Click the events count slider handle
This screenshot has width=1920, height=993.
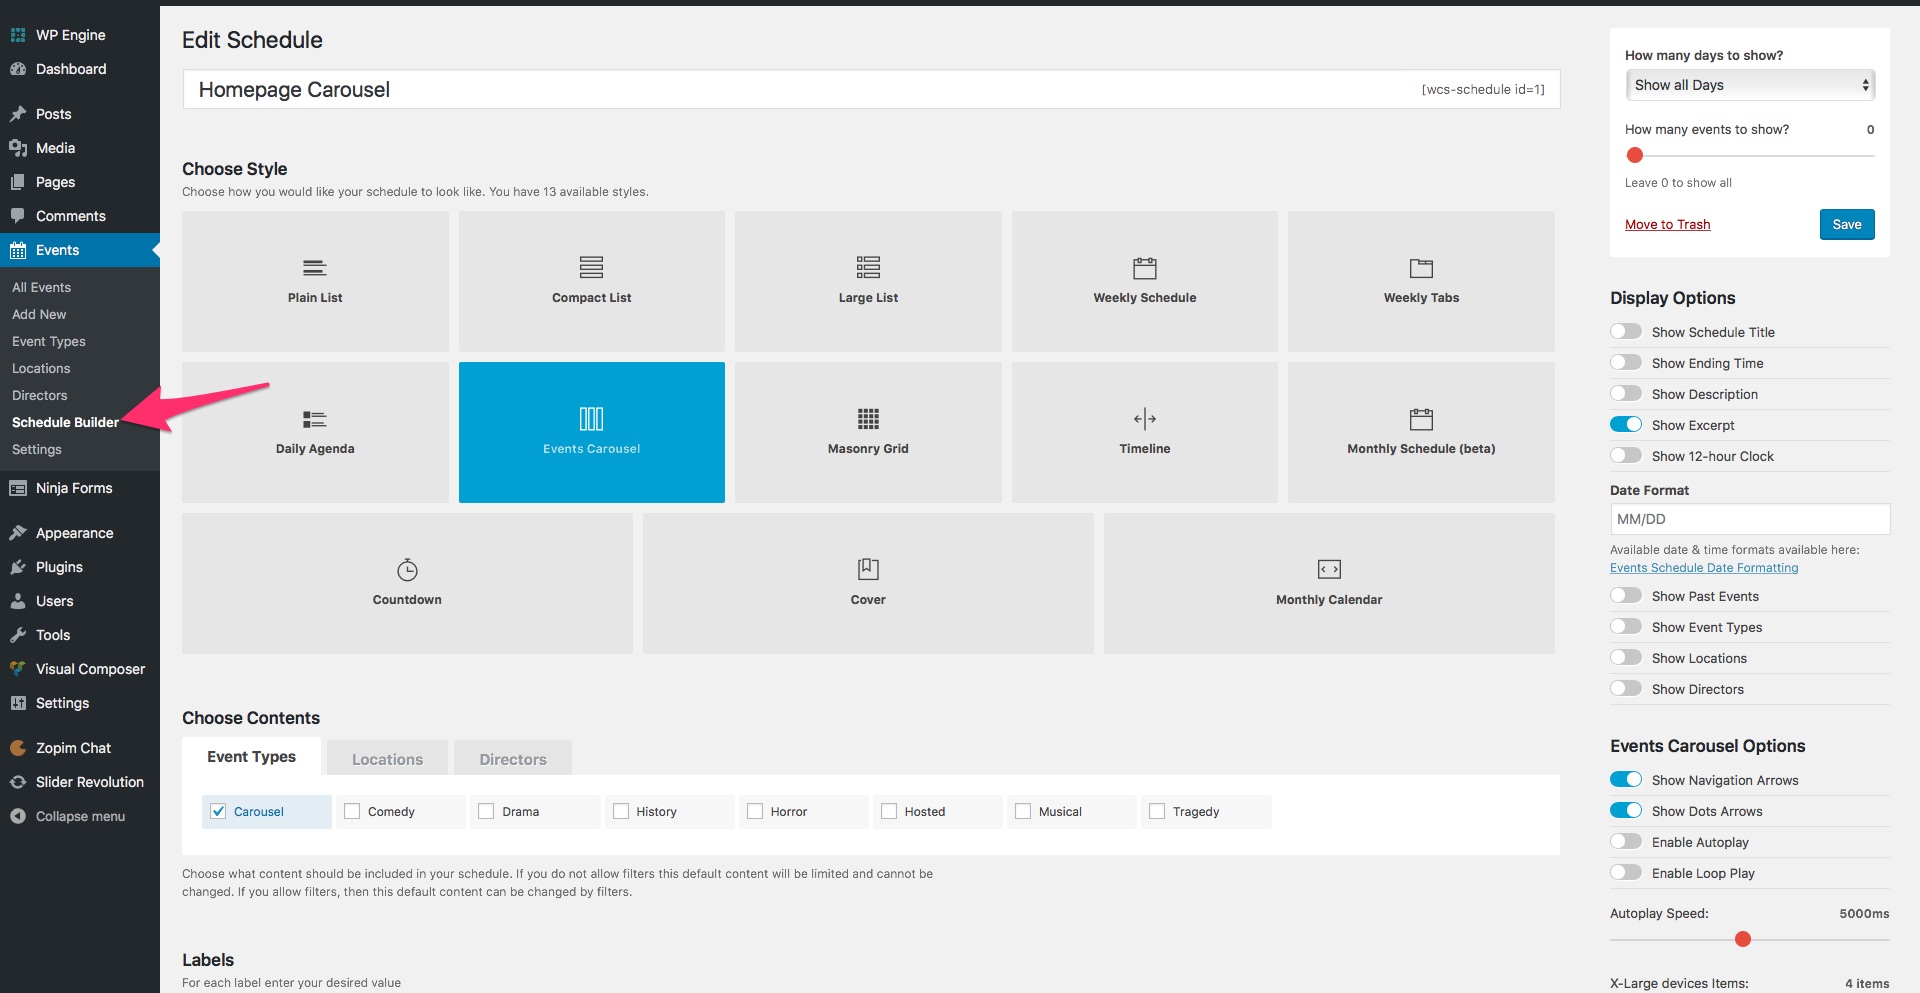[x=1635, y=155]
